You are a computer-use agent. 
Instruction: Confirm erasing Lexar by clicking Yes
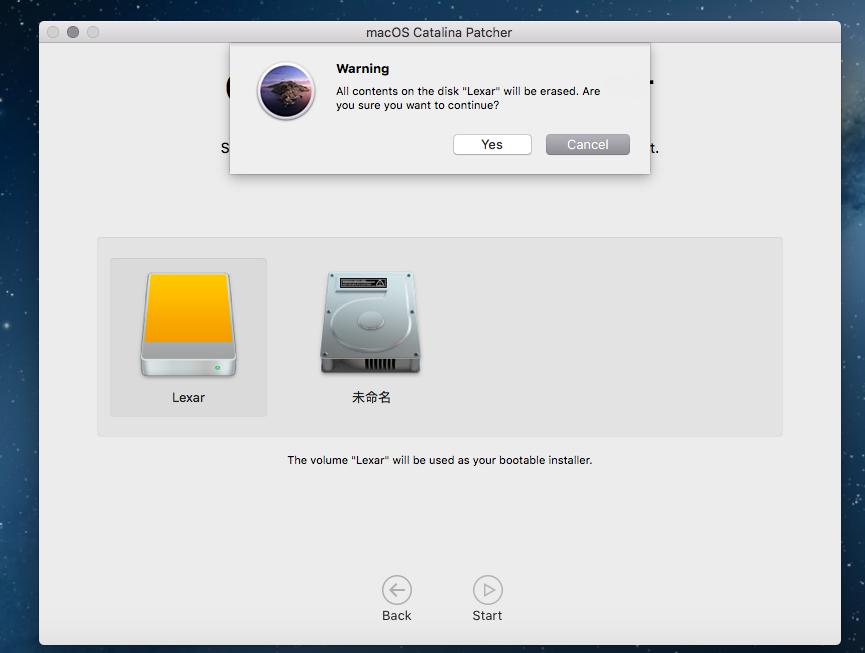tap(491, 144)
